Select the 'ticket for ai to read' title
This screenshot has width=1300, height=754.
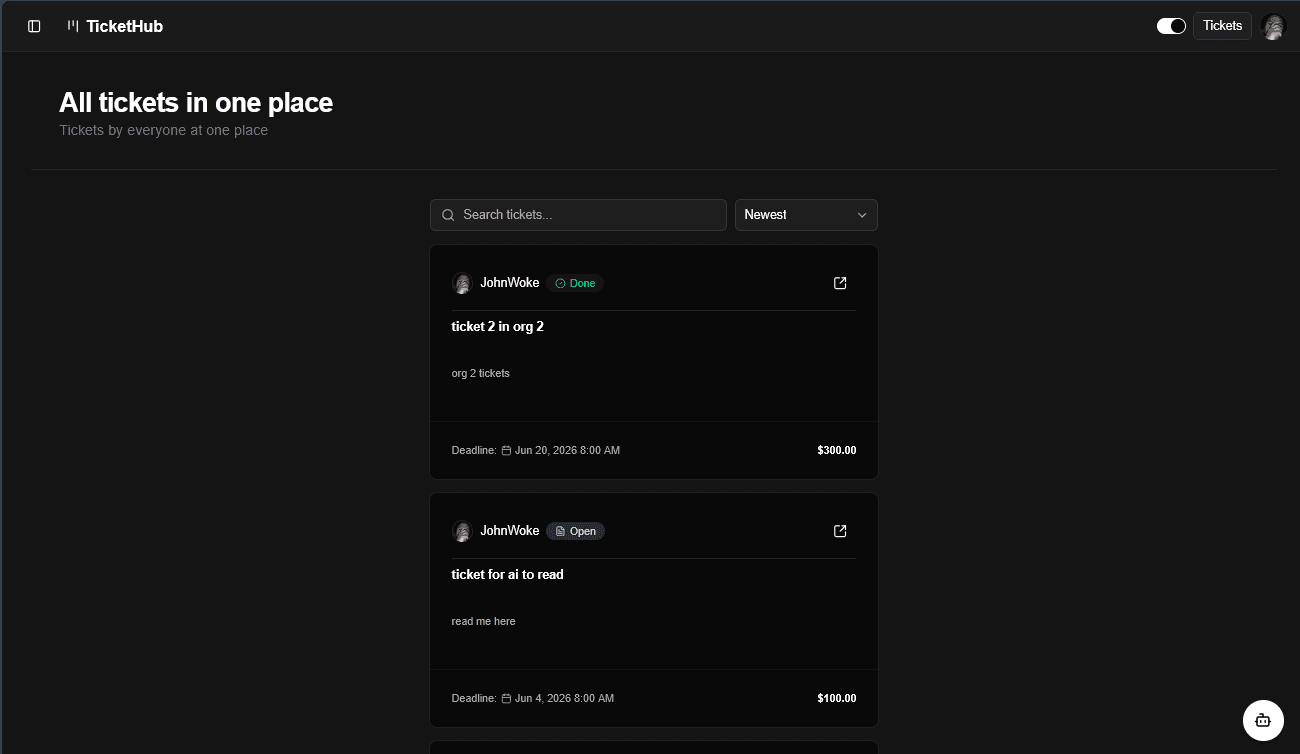(508, 574)
